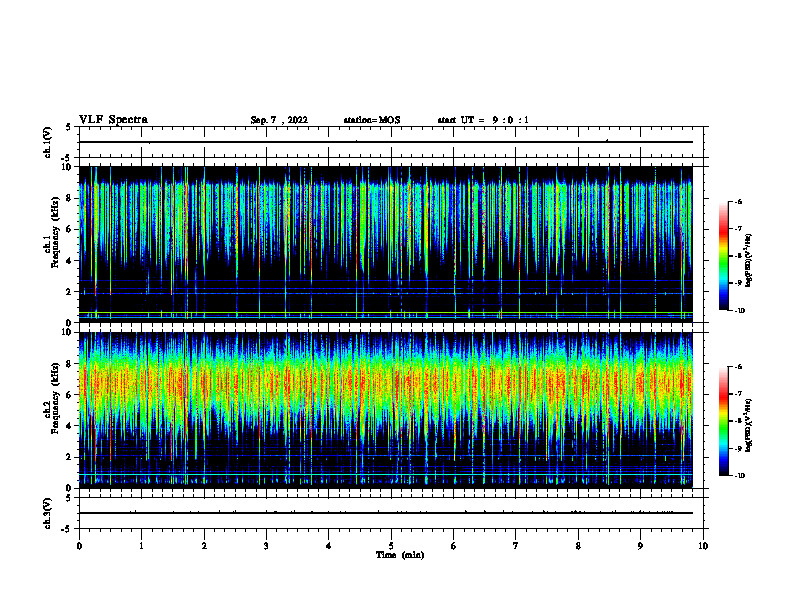
Task: Click the 'VLF Spectra' title text
Action: point(113,120)
